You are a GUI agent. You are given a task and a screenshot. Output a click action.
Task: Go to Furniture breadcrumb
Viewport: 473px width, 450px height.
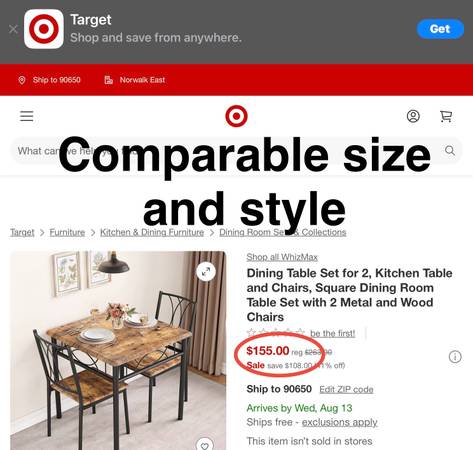point(67,232)
